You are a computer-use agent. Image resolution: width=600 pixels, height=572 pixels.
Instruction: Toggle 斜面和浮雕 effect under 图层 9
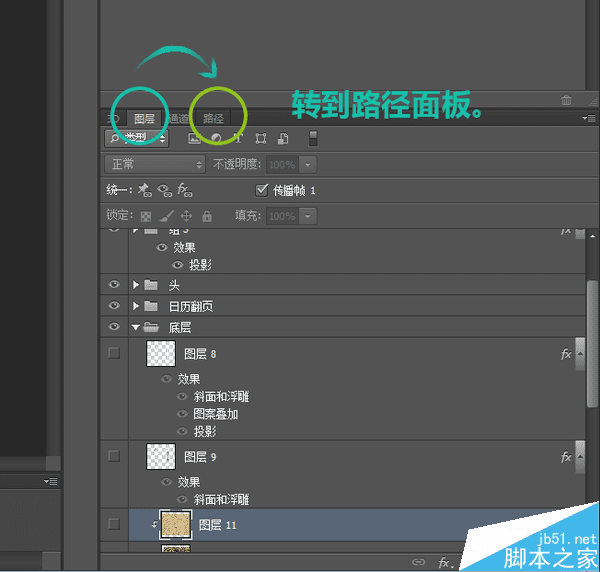pos(183,499)
